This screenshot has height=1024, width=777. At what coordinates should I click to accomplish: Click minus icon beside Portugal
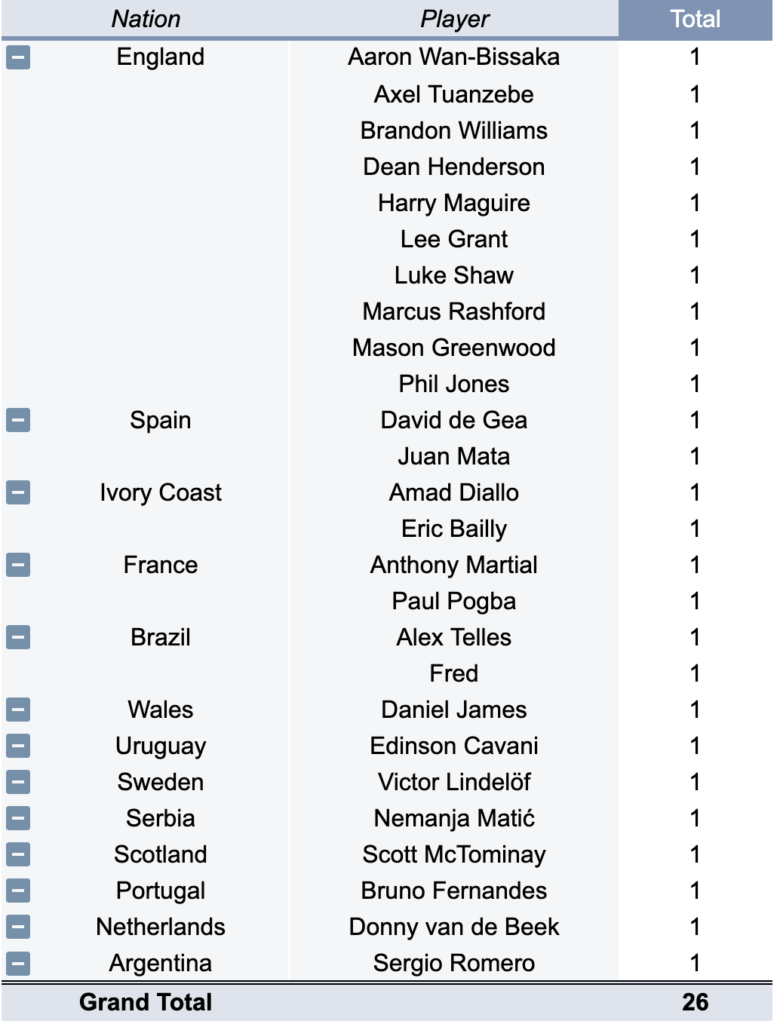pyautogui.click(x=18, y=891)
